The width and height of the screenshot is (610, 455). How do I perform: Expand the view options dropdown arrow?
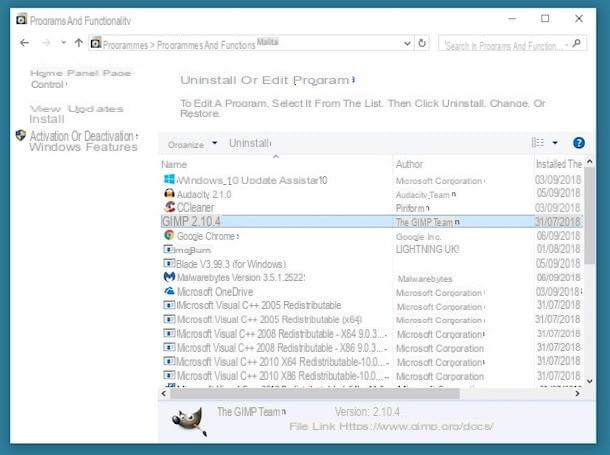click(x=555, y=143)
